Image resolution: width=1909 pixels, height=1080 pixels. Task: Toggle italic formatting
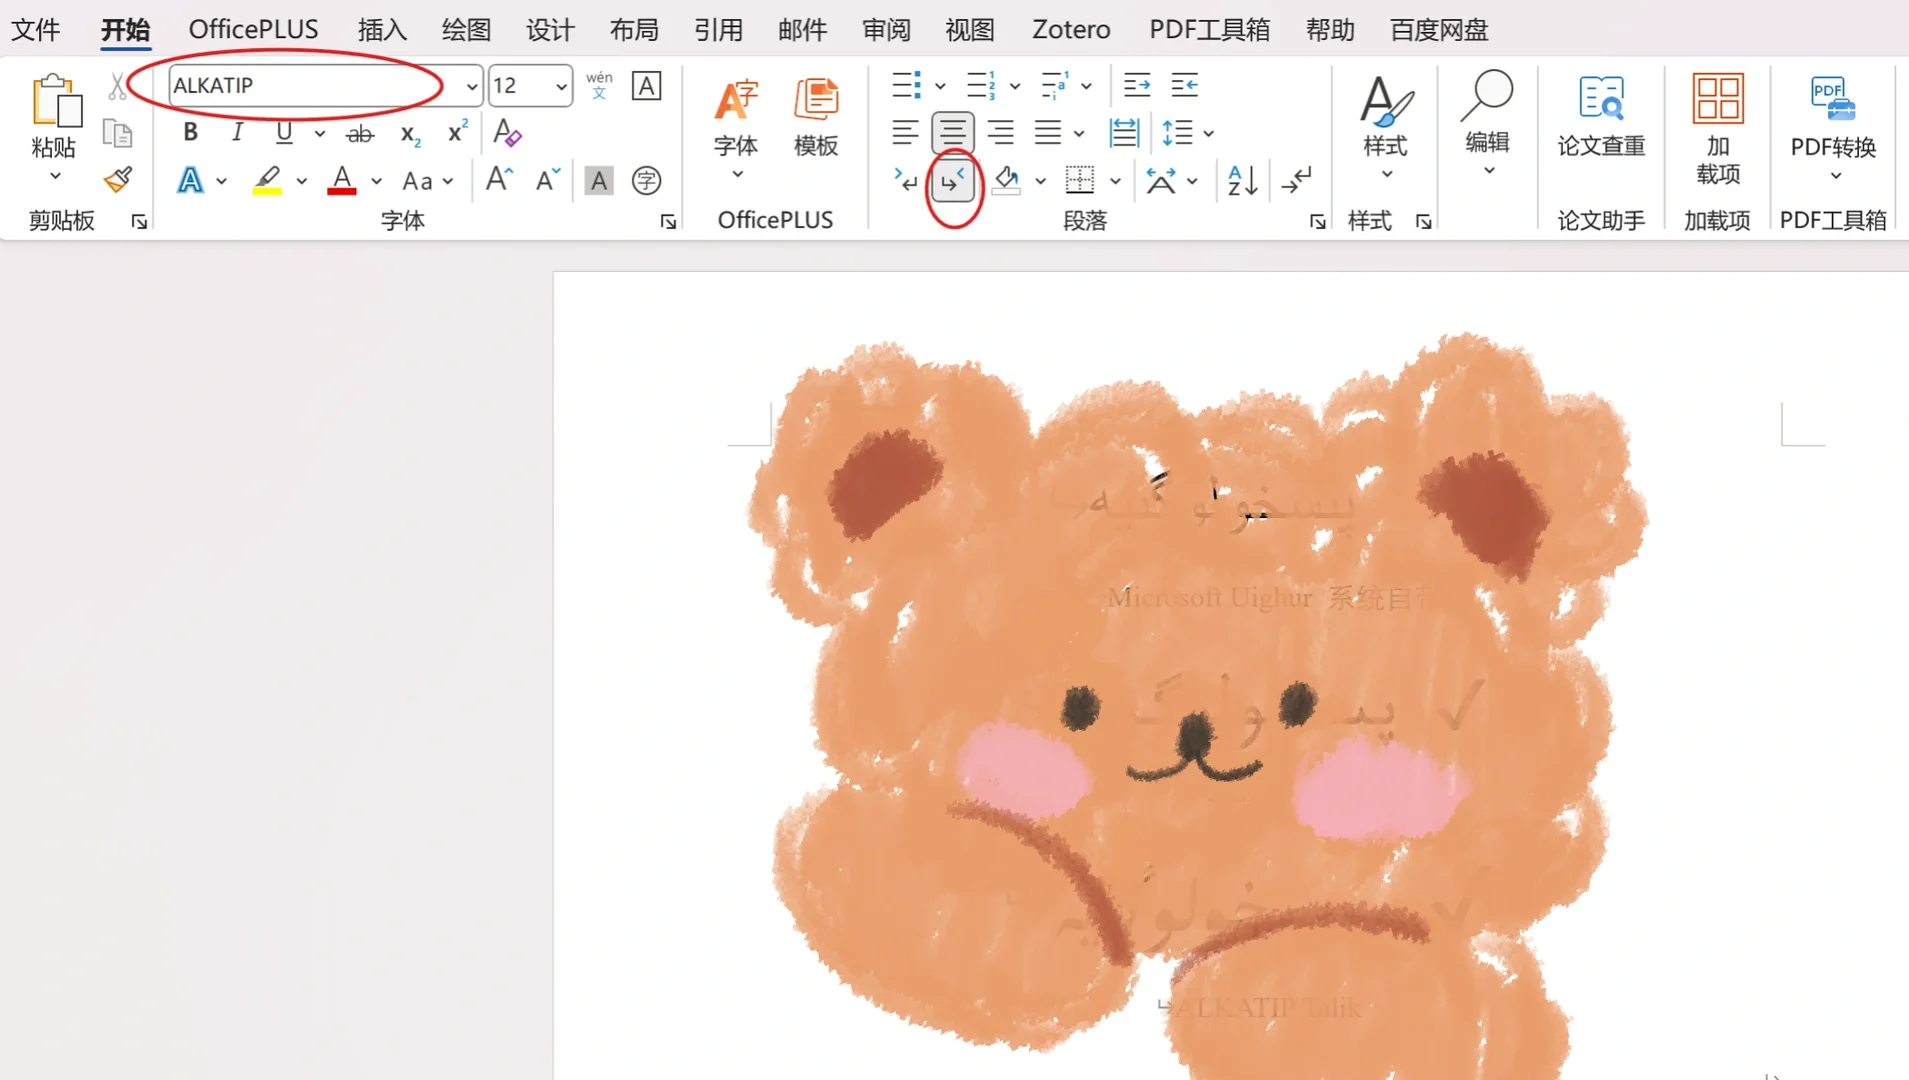(237, 133)
